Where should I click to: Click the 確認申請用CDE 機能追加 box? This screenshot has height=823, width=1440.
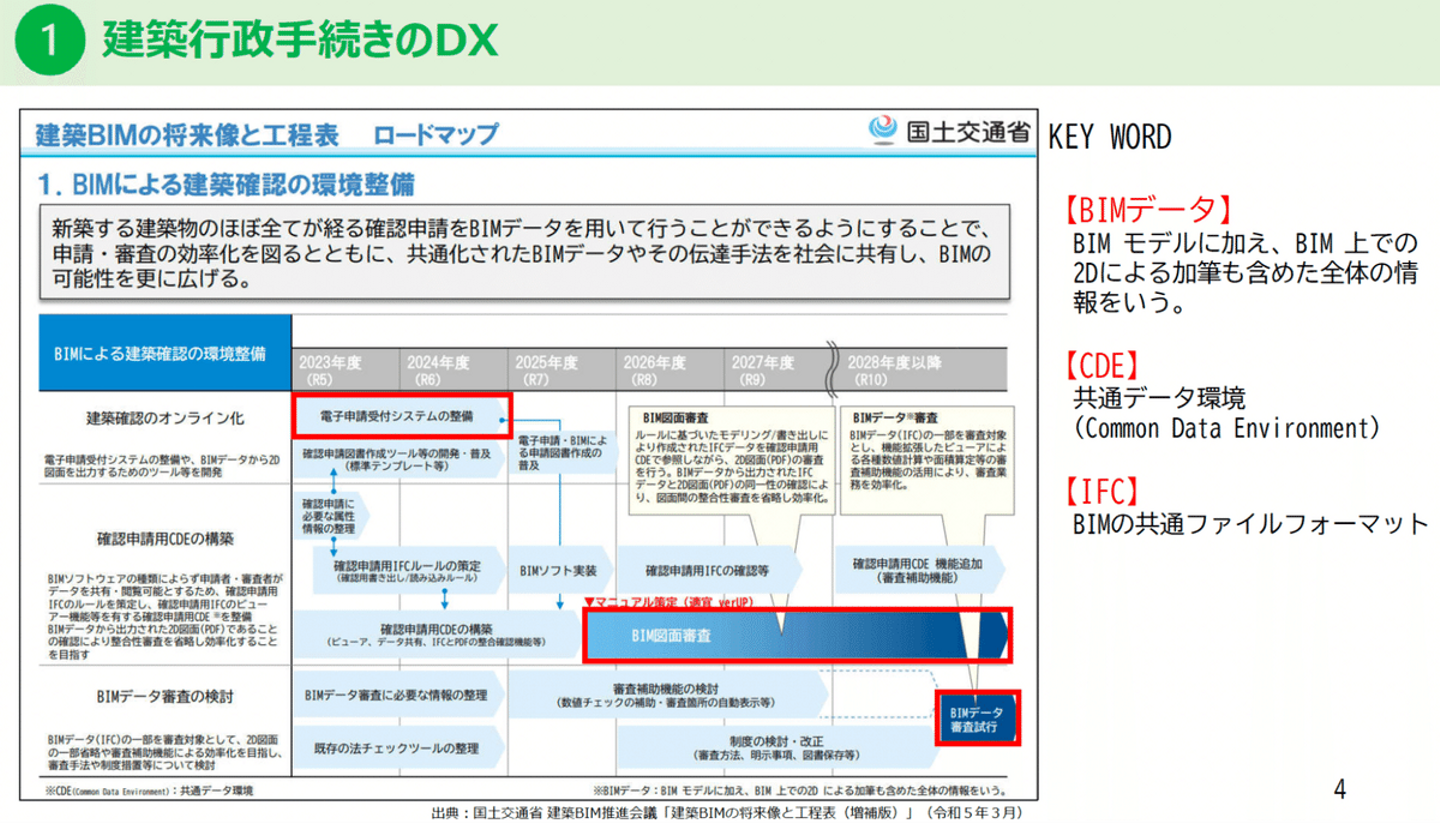click(919, 570)
